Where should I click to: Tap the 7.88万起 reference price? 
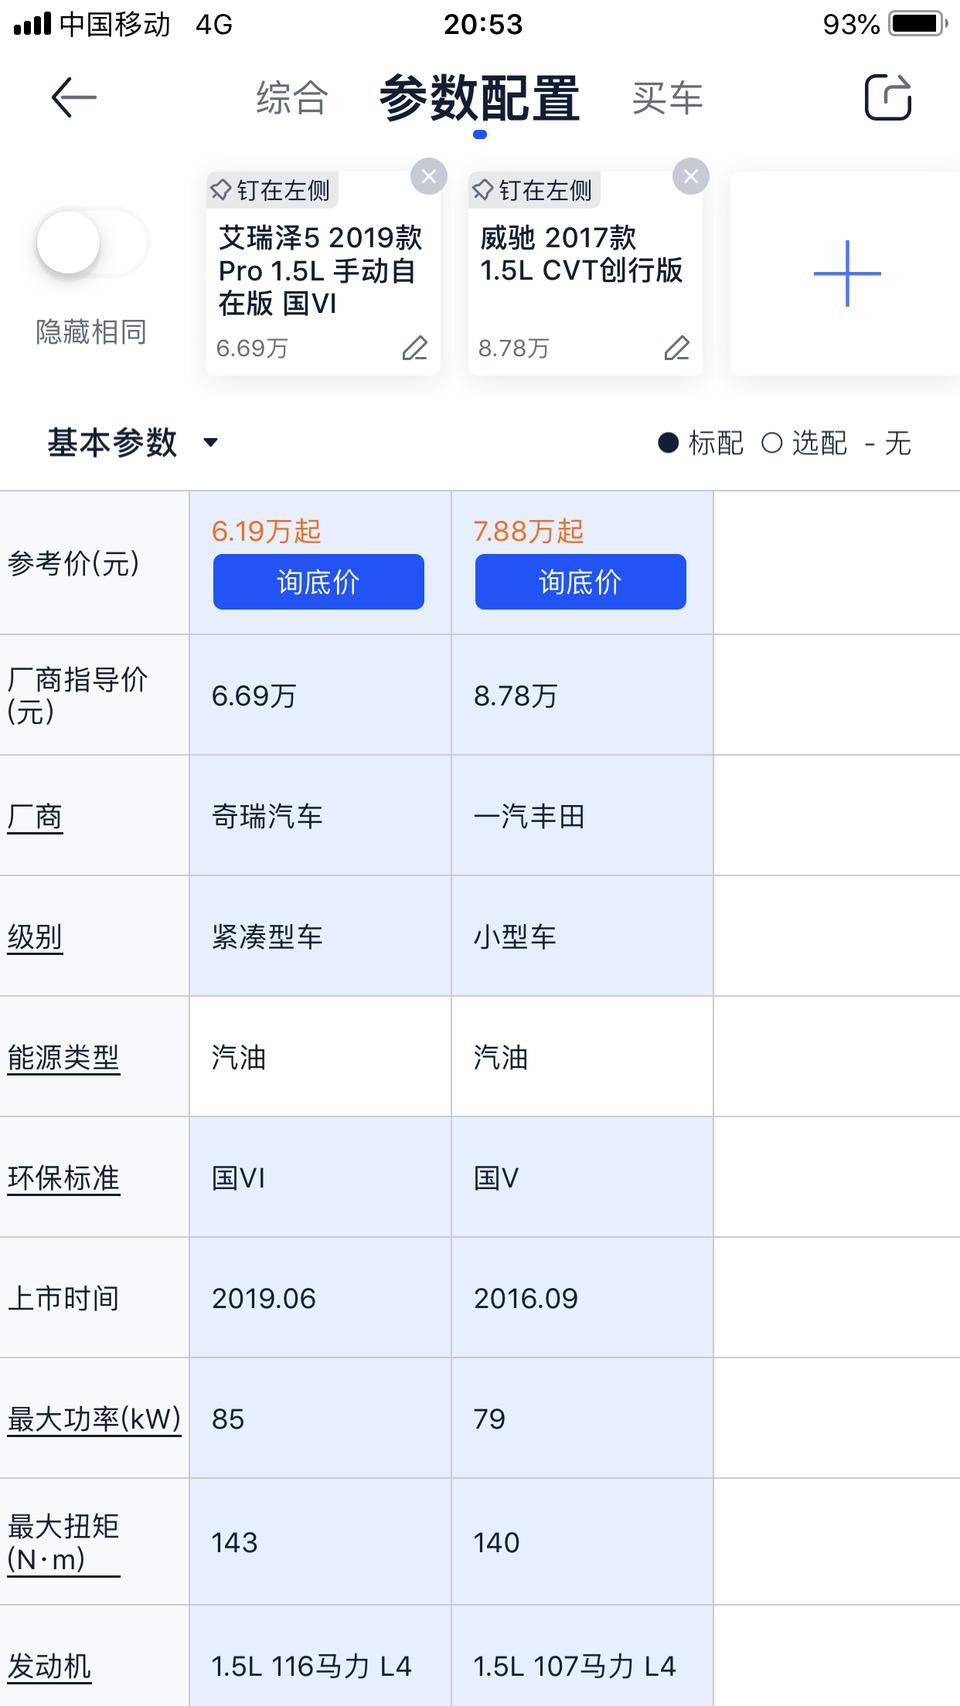click(528, 531)
